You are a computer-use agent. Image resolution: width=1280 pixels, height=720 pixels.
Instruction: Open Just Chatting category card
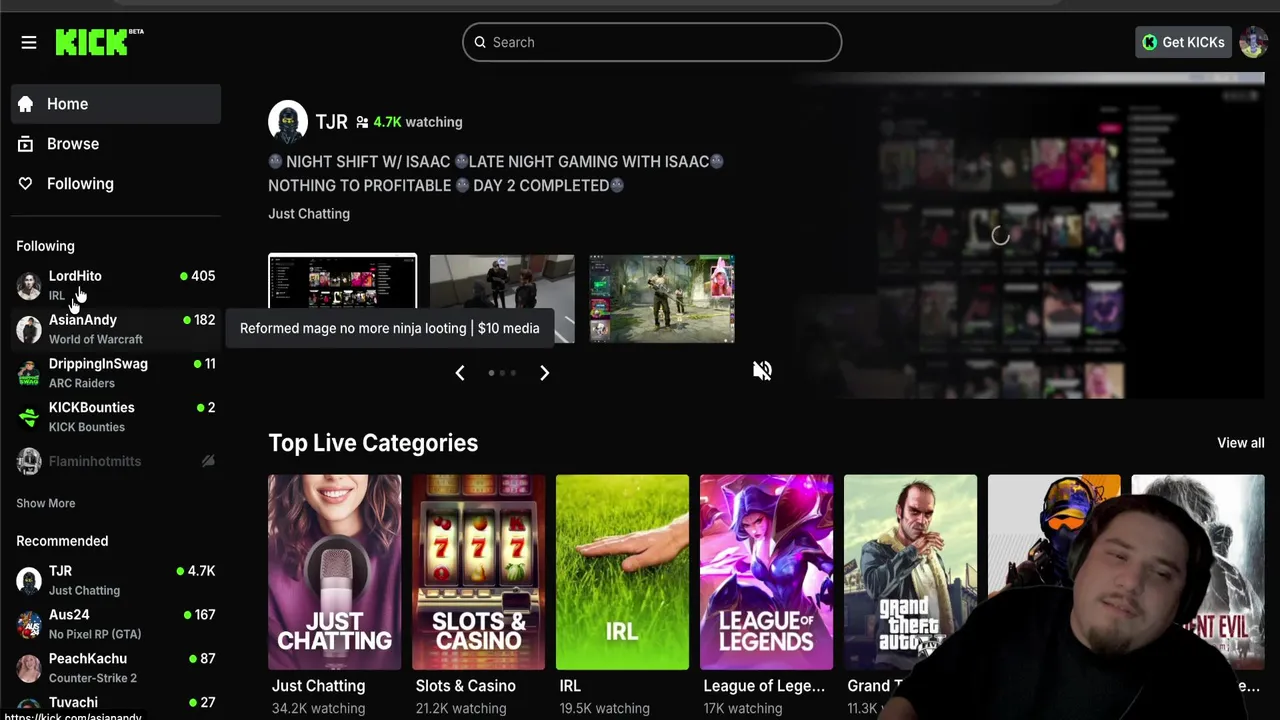click(x=334, y=572)
